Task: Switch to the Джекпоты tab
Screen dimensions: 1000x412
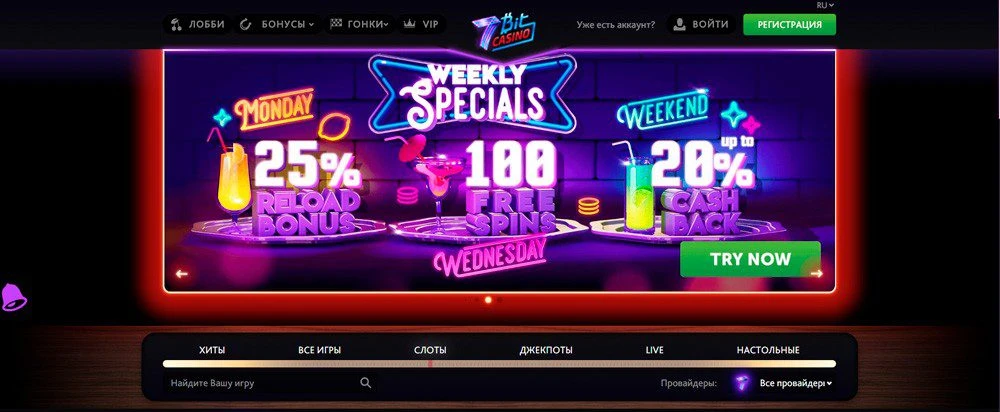Action: pos(546,350)
